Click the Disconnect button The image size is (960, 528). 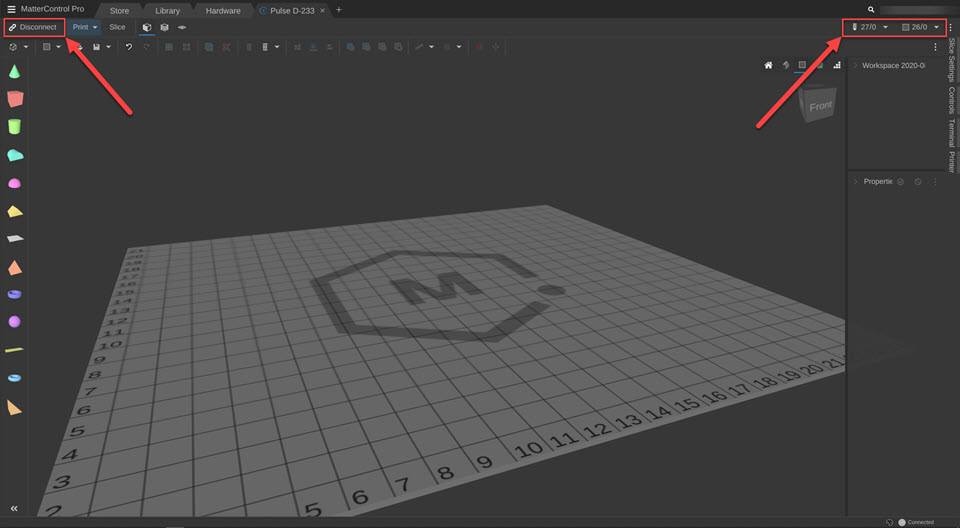[x=33, y=27]
